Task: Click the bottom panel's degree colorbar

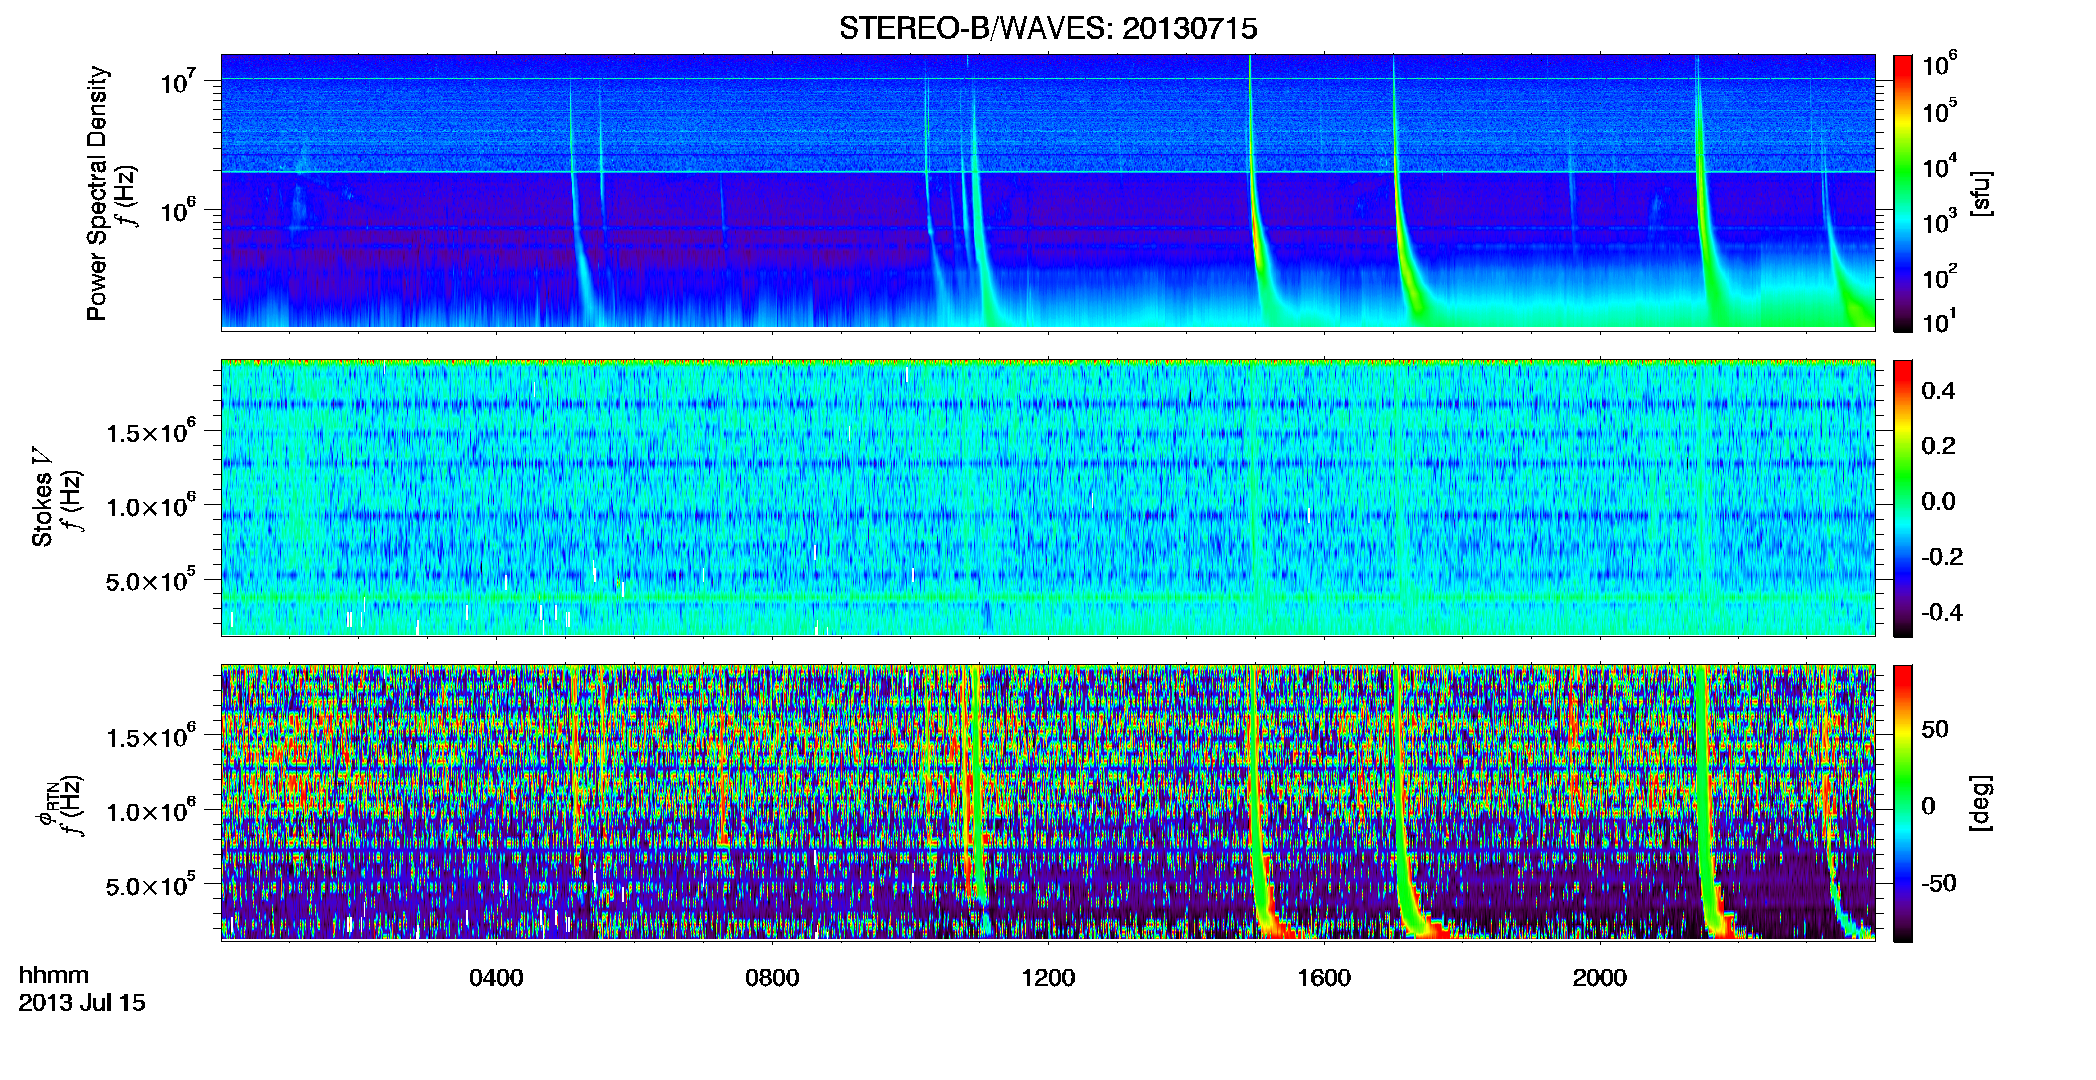Action: (x=1903, y=803)
